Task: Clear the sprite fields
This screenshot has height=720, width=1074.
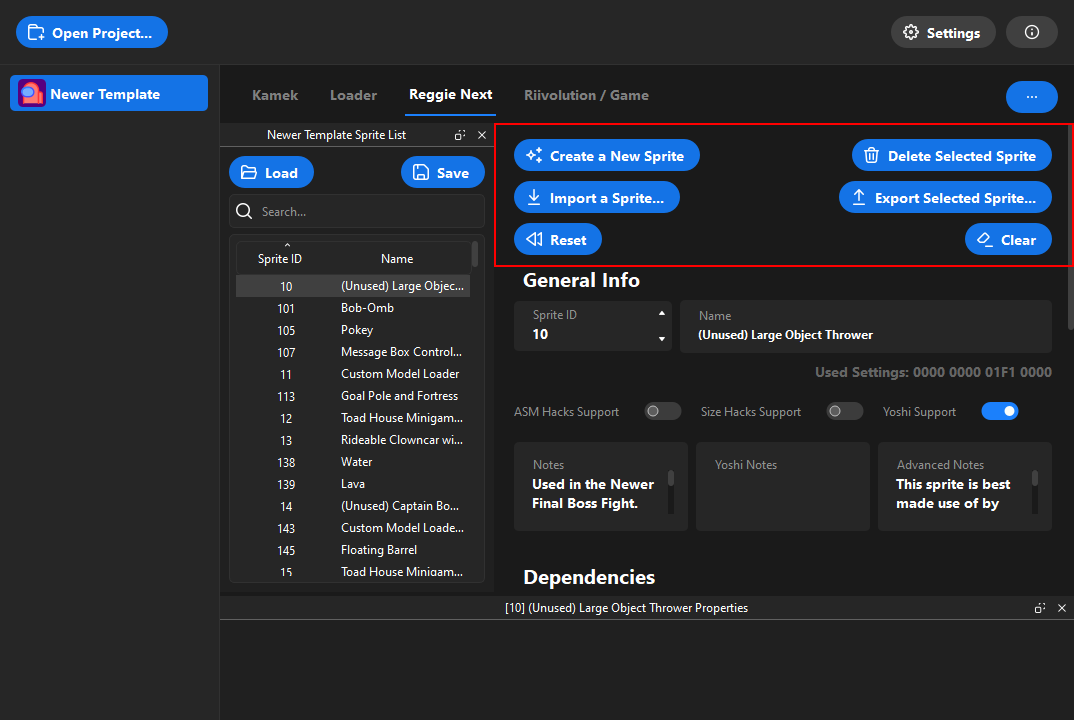Action: [1008, 239]
